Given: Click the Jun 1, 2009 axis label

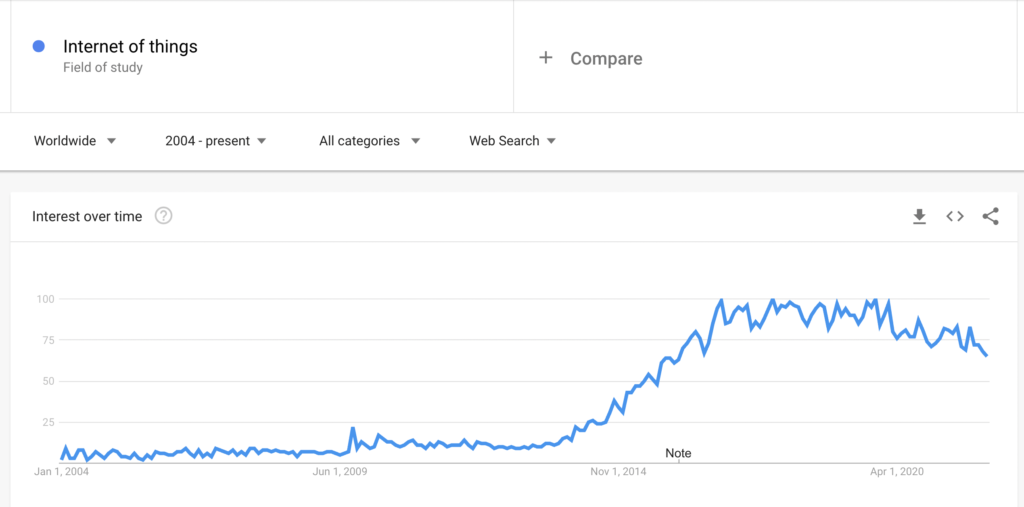Looking at the screenshot, I should tap(341, 472).
